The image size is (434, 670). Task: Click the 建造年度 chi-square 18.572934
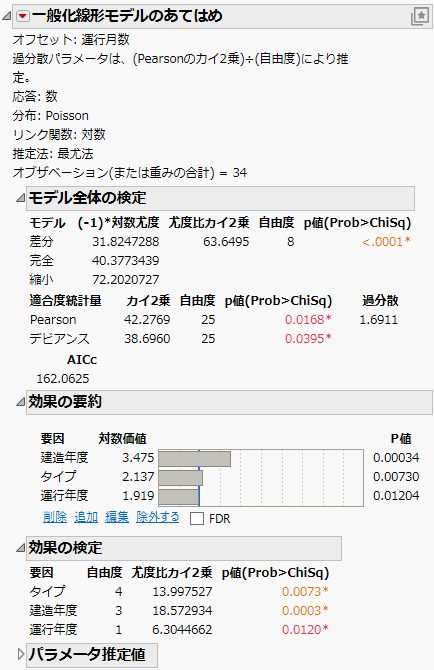tap(182, 611)
